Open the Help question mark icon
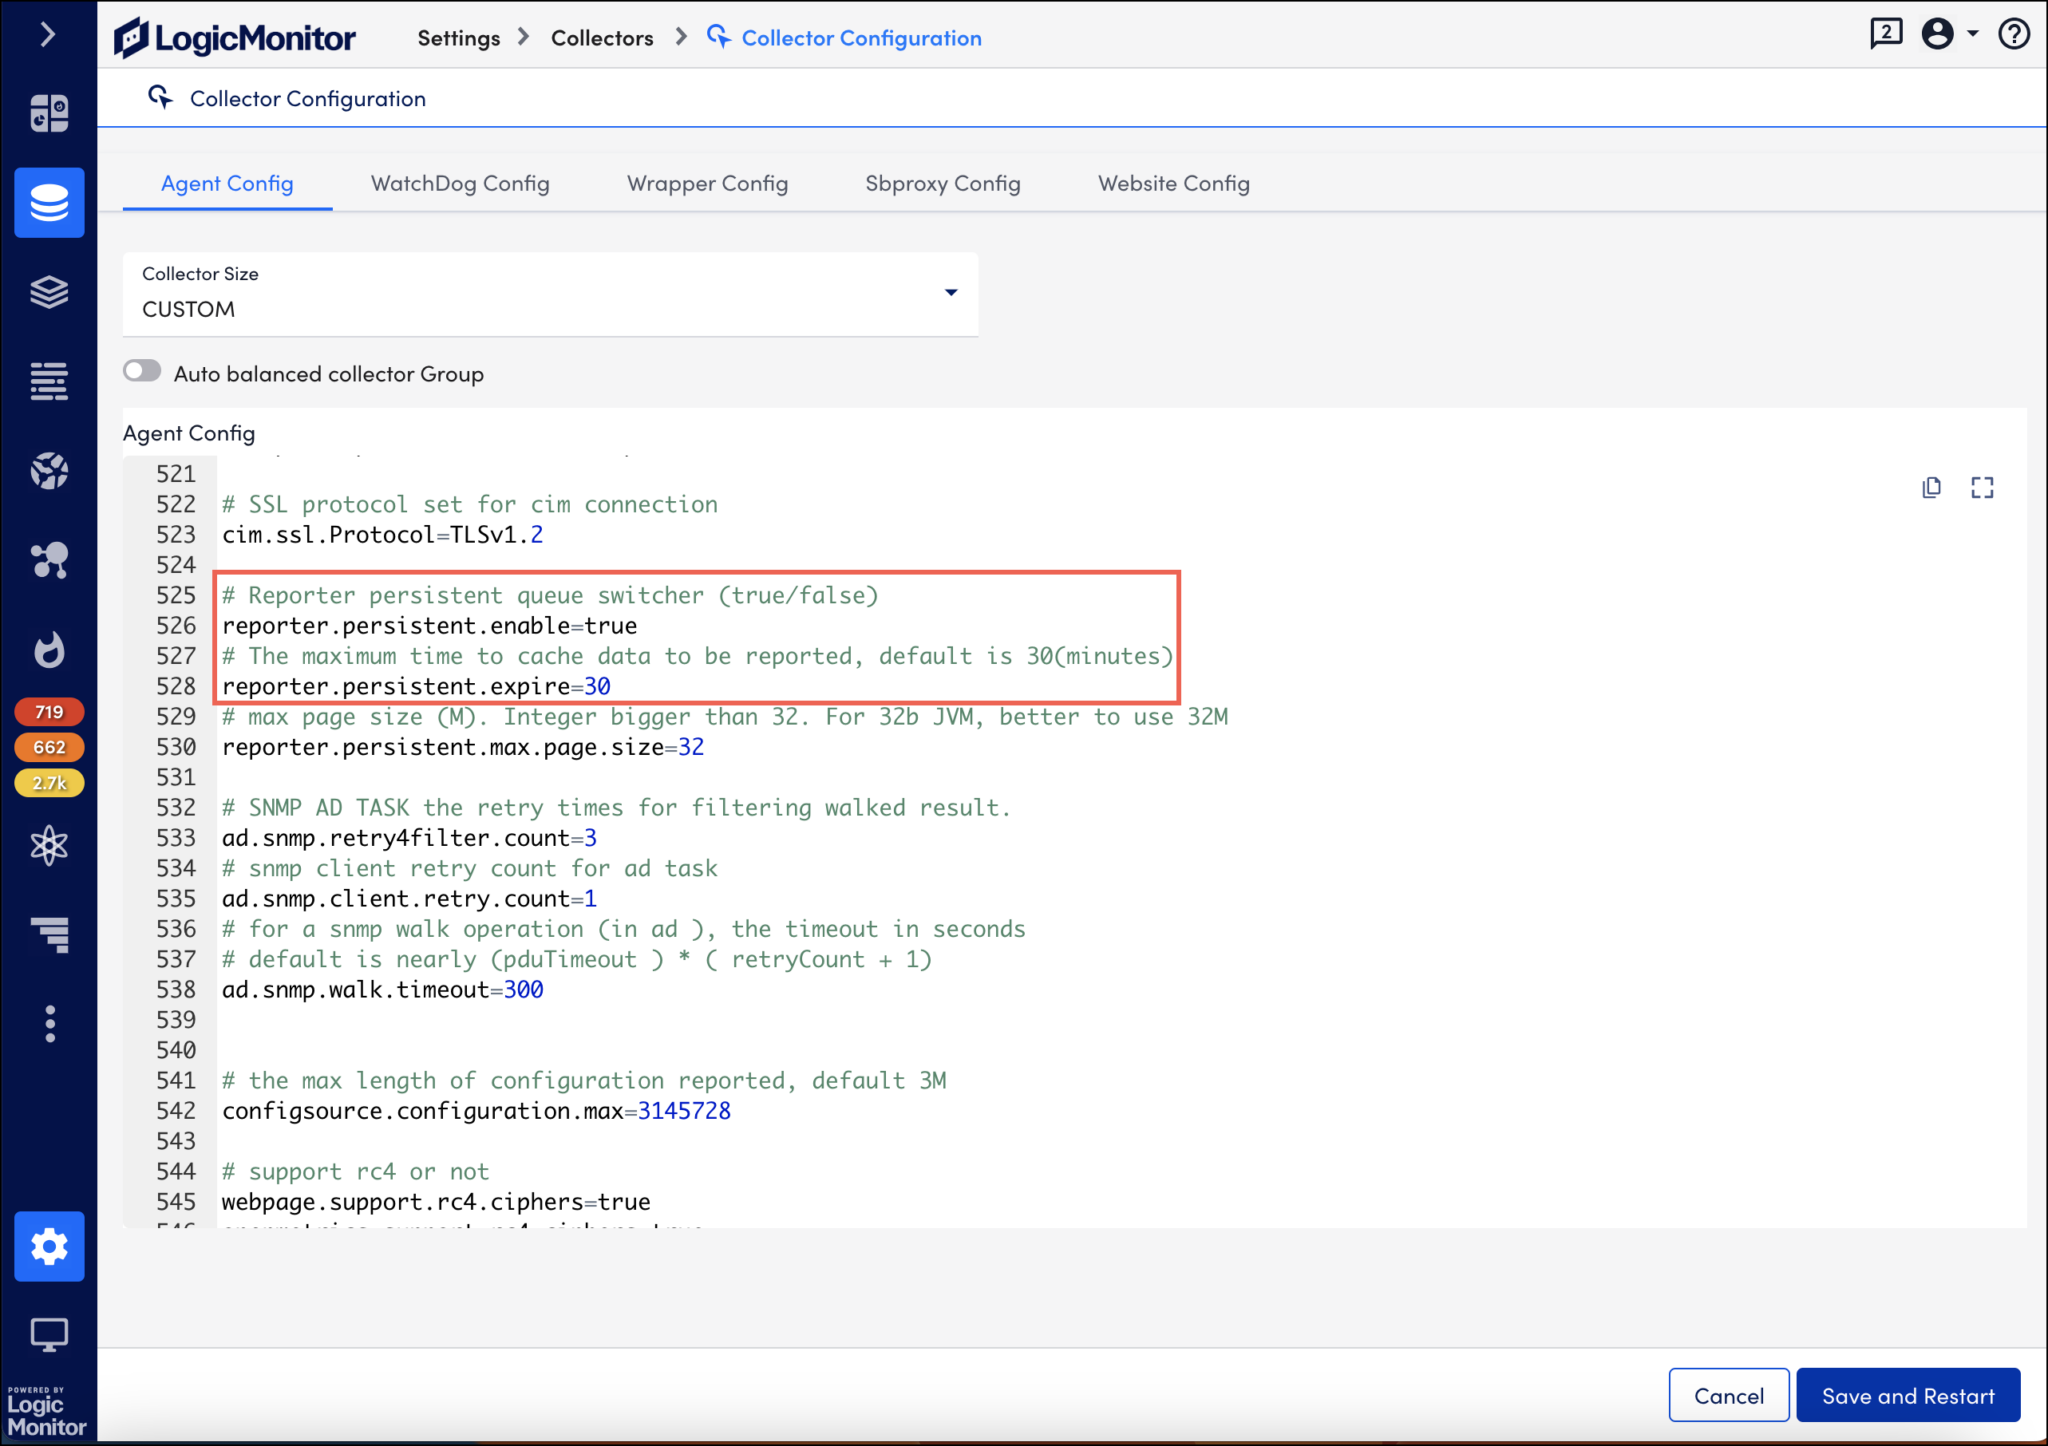This screenshot has height=1446, width=2048. point(2014,34)
